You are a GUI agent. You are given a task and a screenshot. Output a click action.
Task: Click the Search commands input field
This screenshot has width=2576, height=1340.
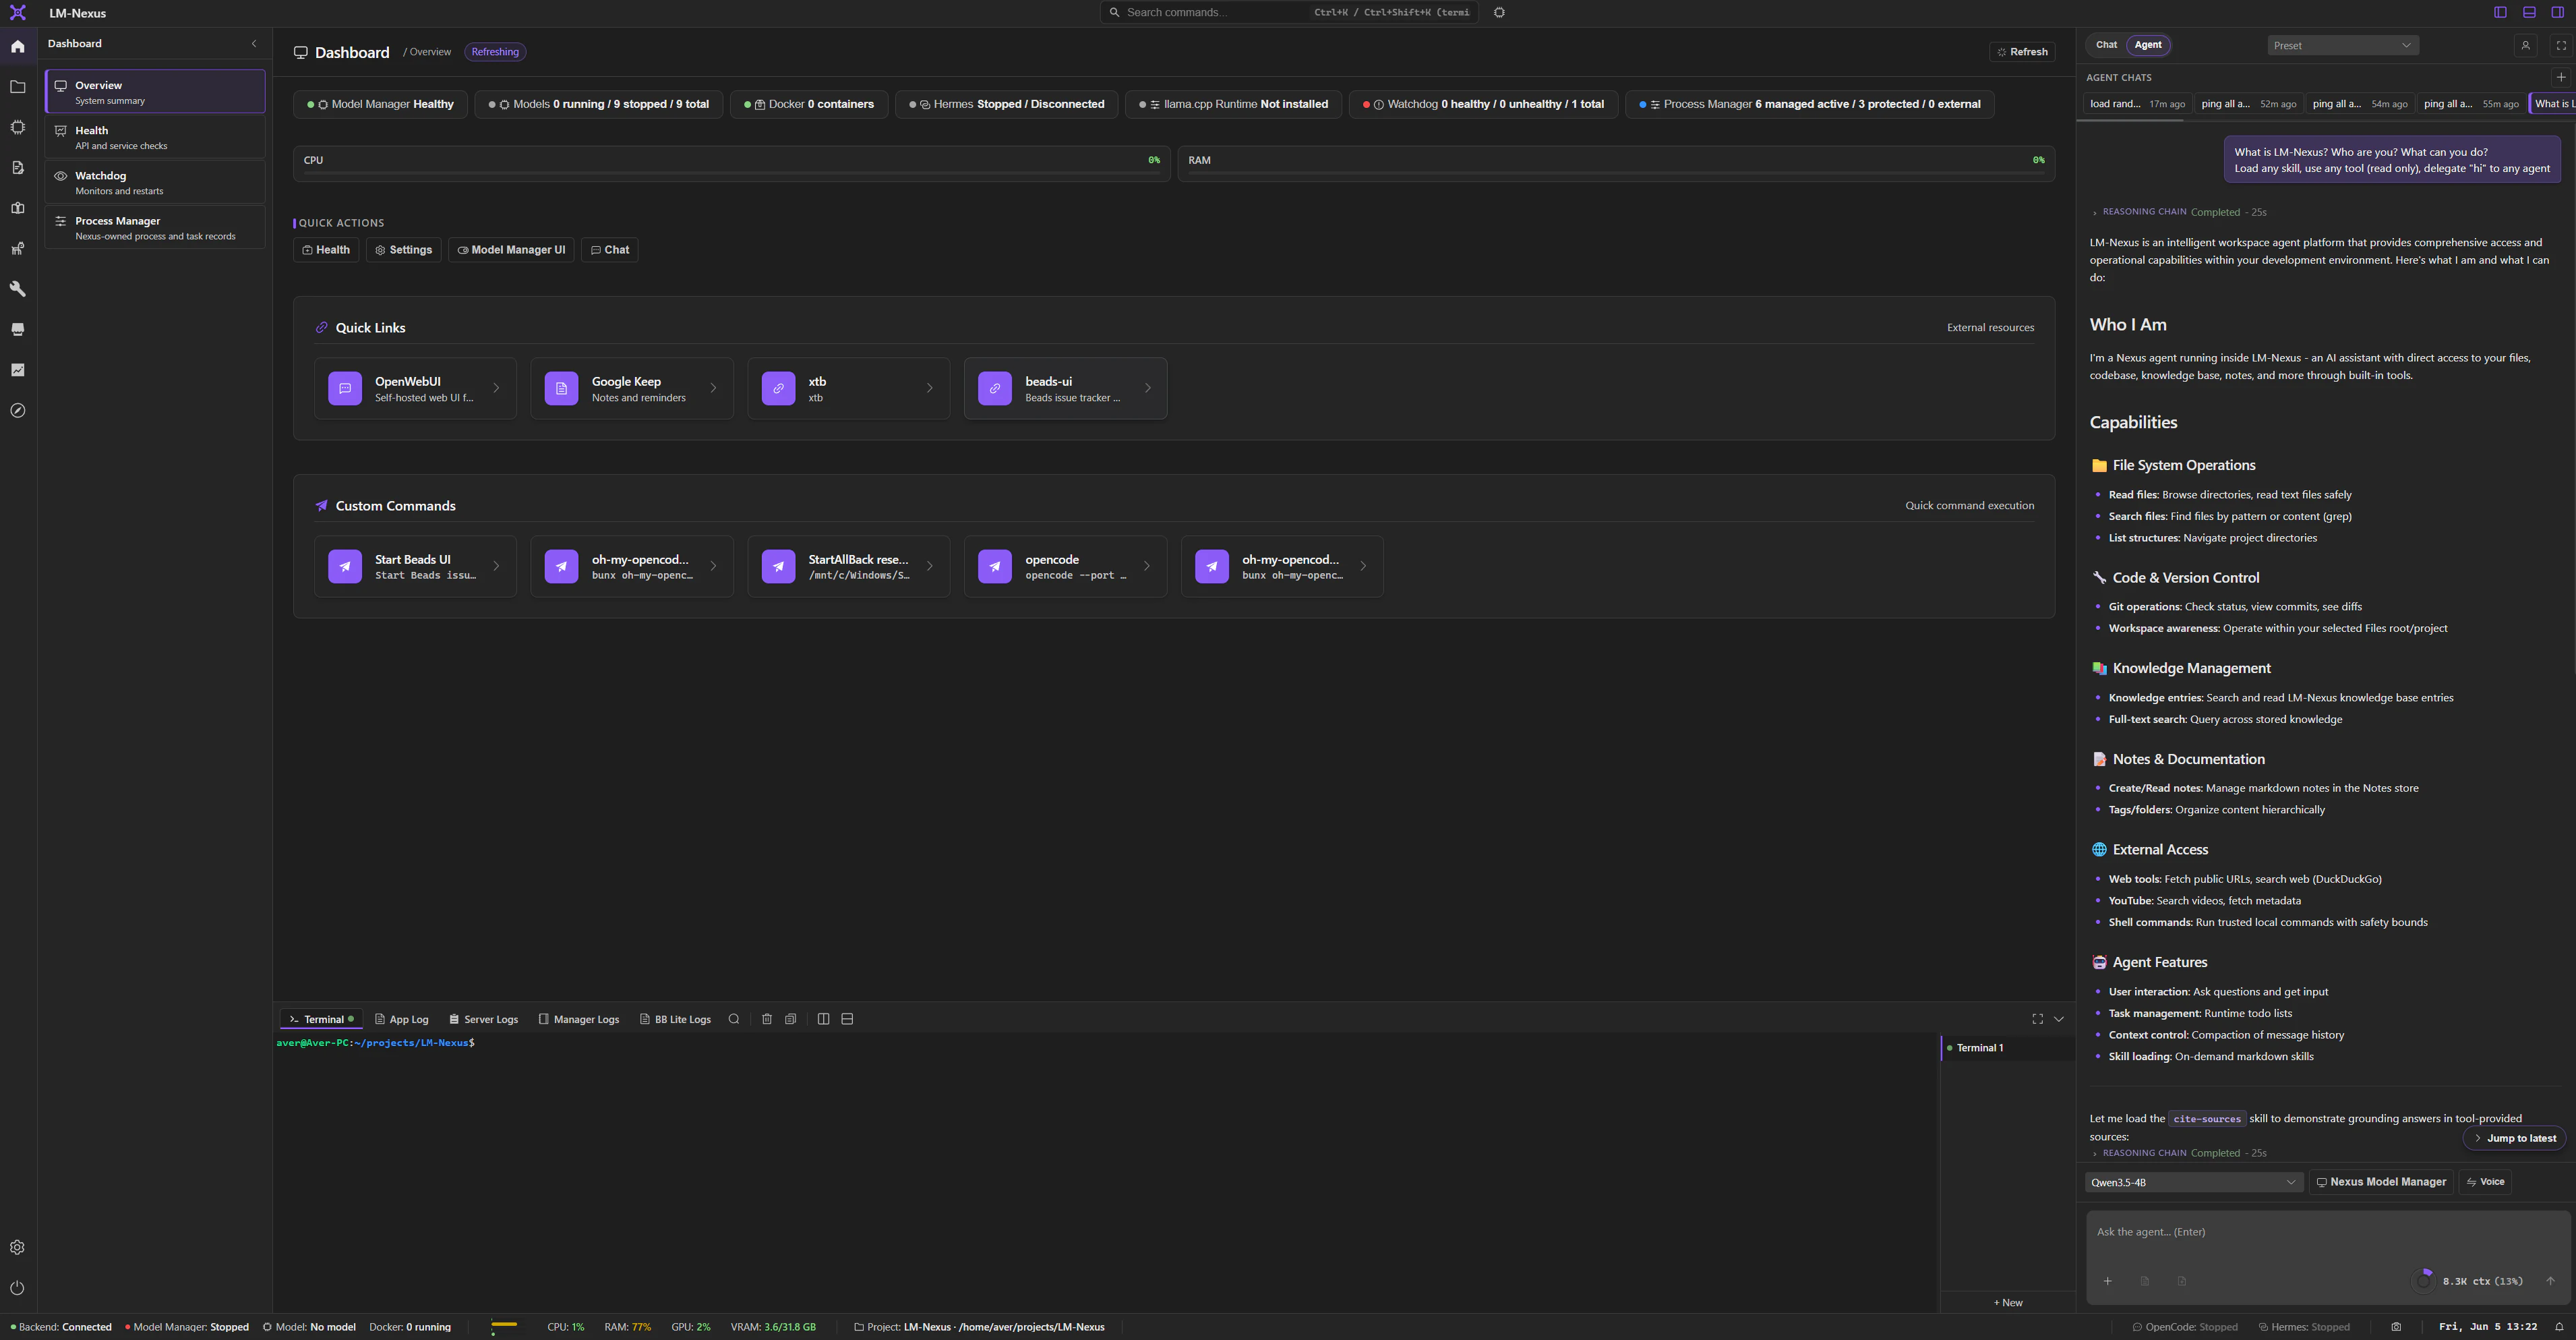tap(1289, 12)
